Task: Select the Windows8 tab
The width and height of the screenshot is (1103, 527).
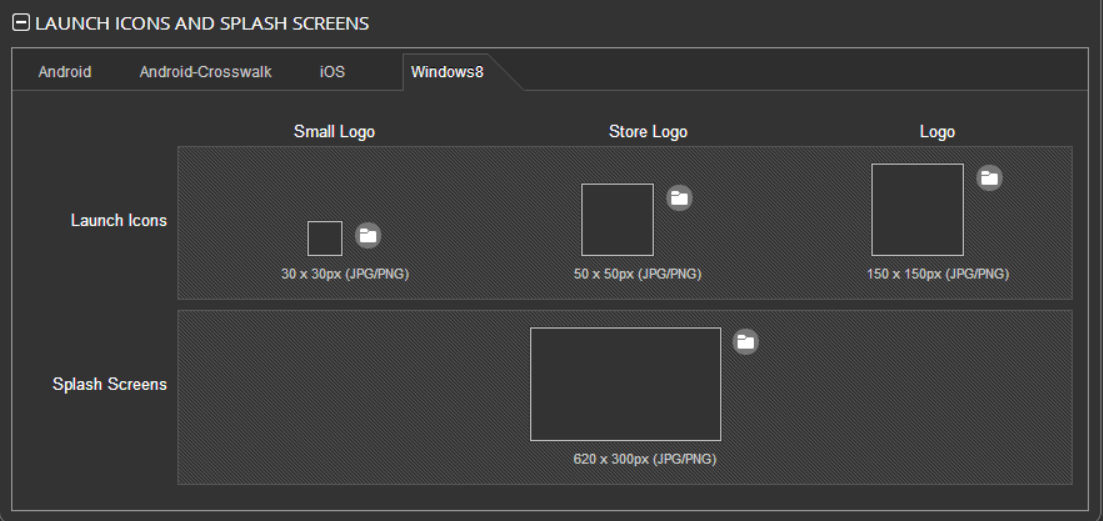Action: (x=447, y=72)
